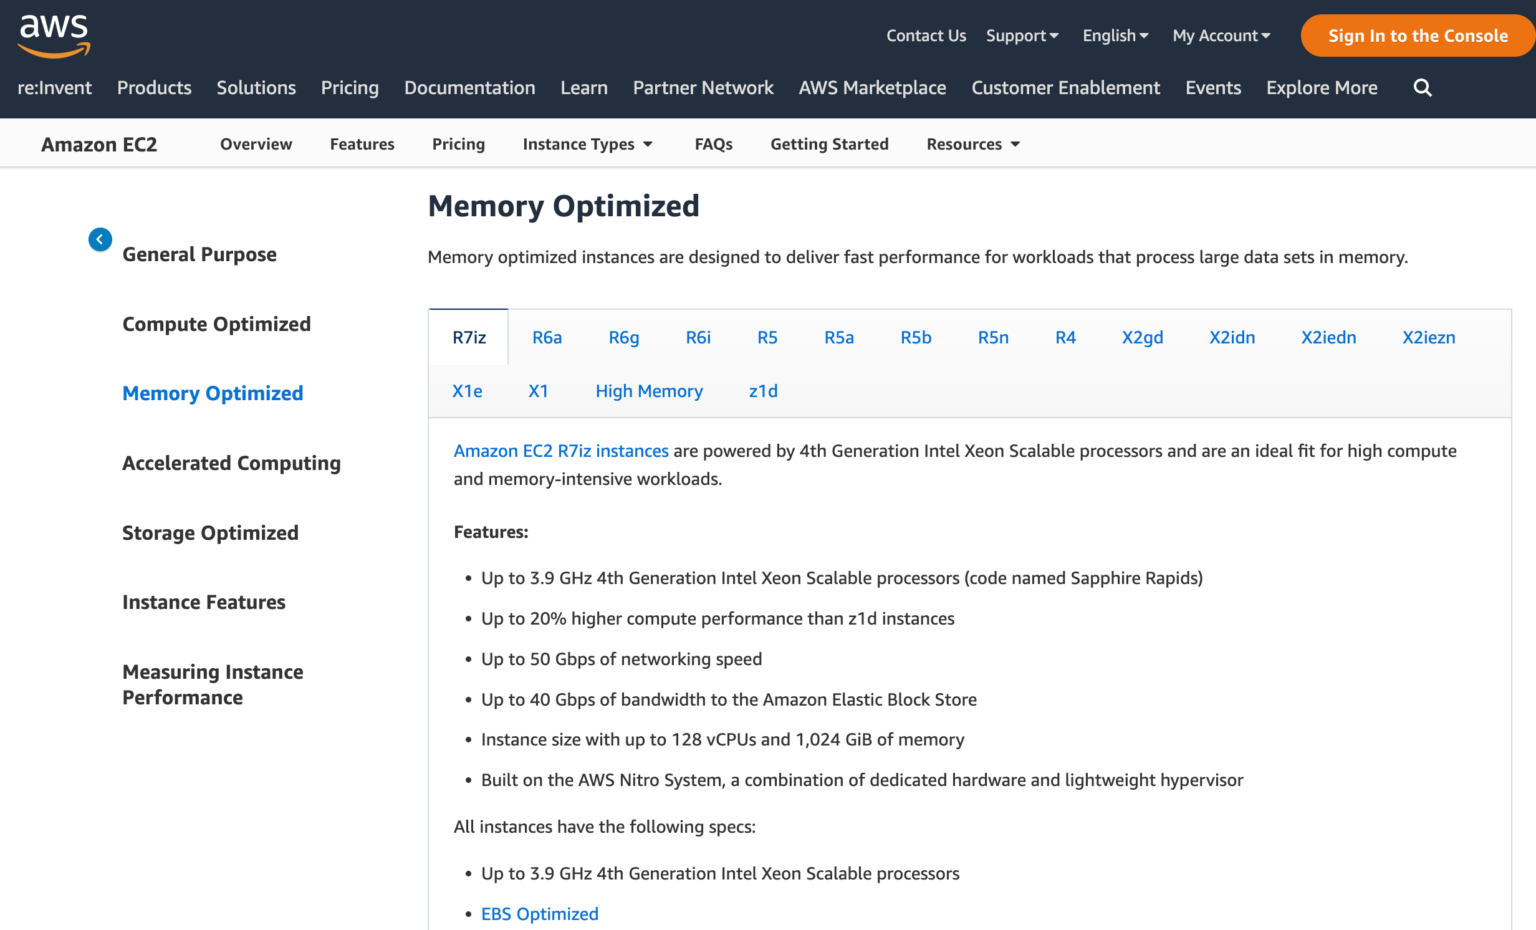Select Documentation in the top navigation

pyautogui.click(x=470, y=88)
